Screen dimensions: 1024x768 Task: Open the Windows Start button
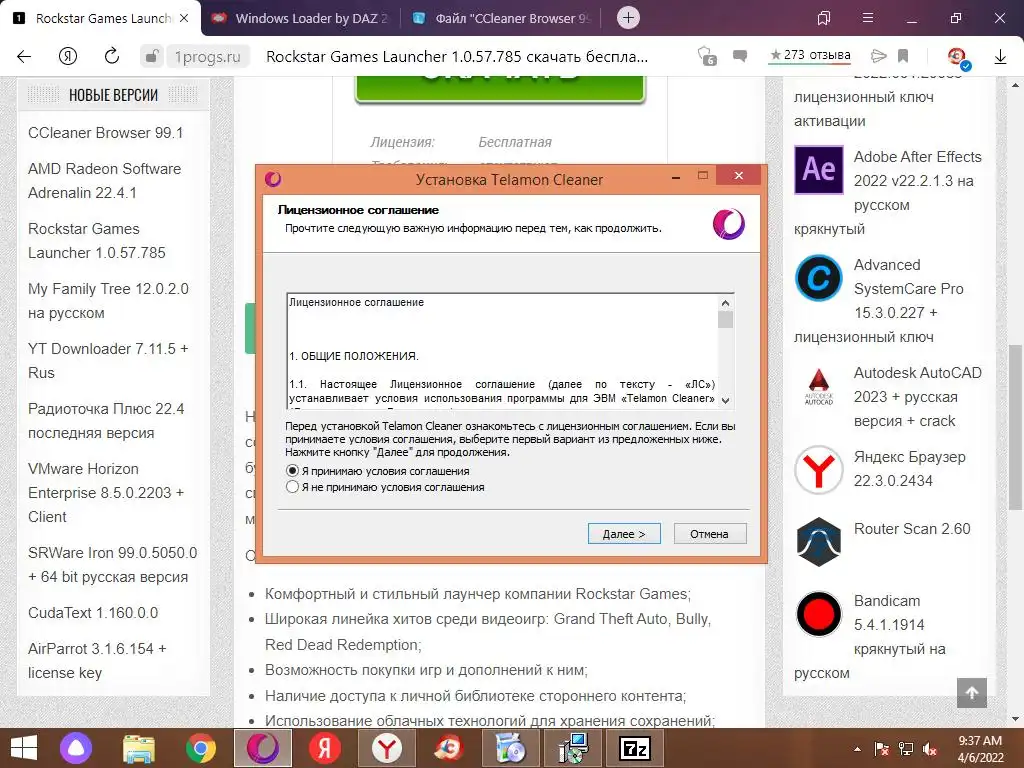(x=24, y=748)
